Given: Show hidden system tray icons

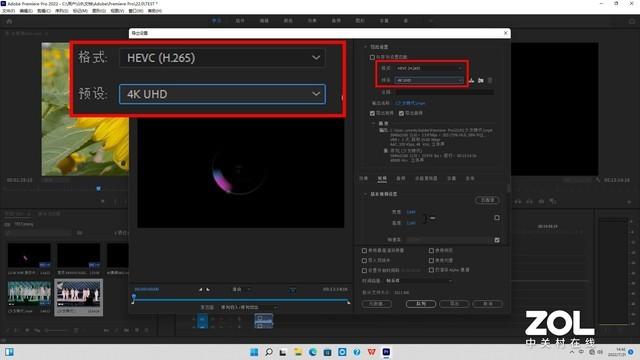Looking at the screenshot, I should 572,352.
